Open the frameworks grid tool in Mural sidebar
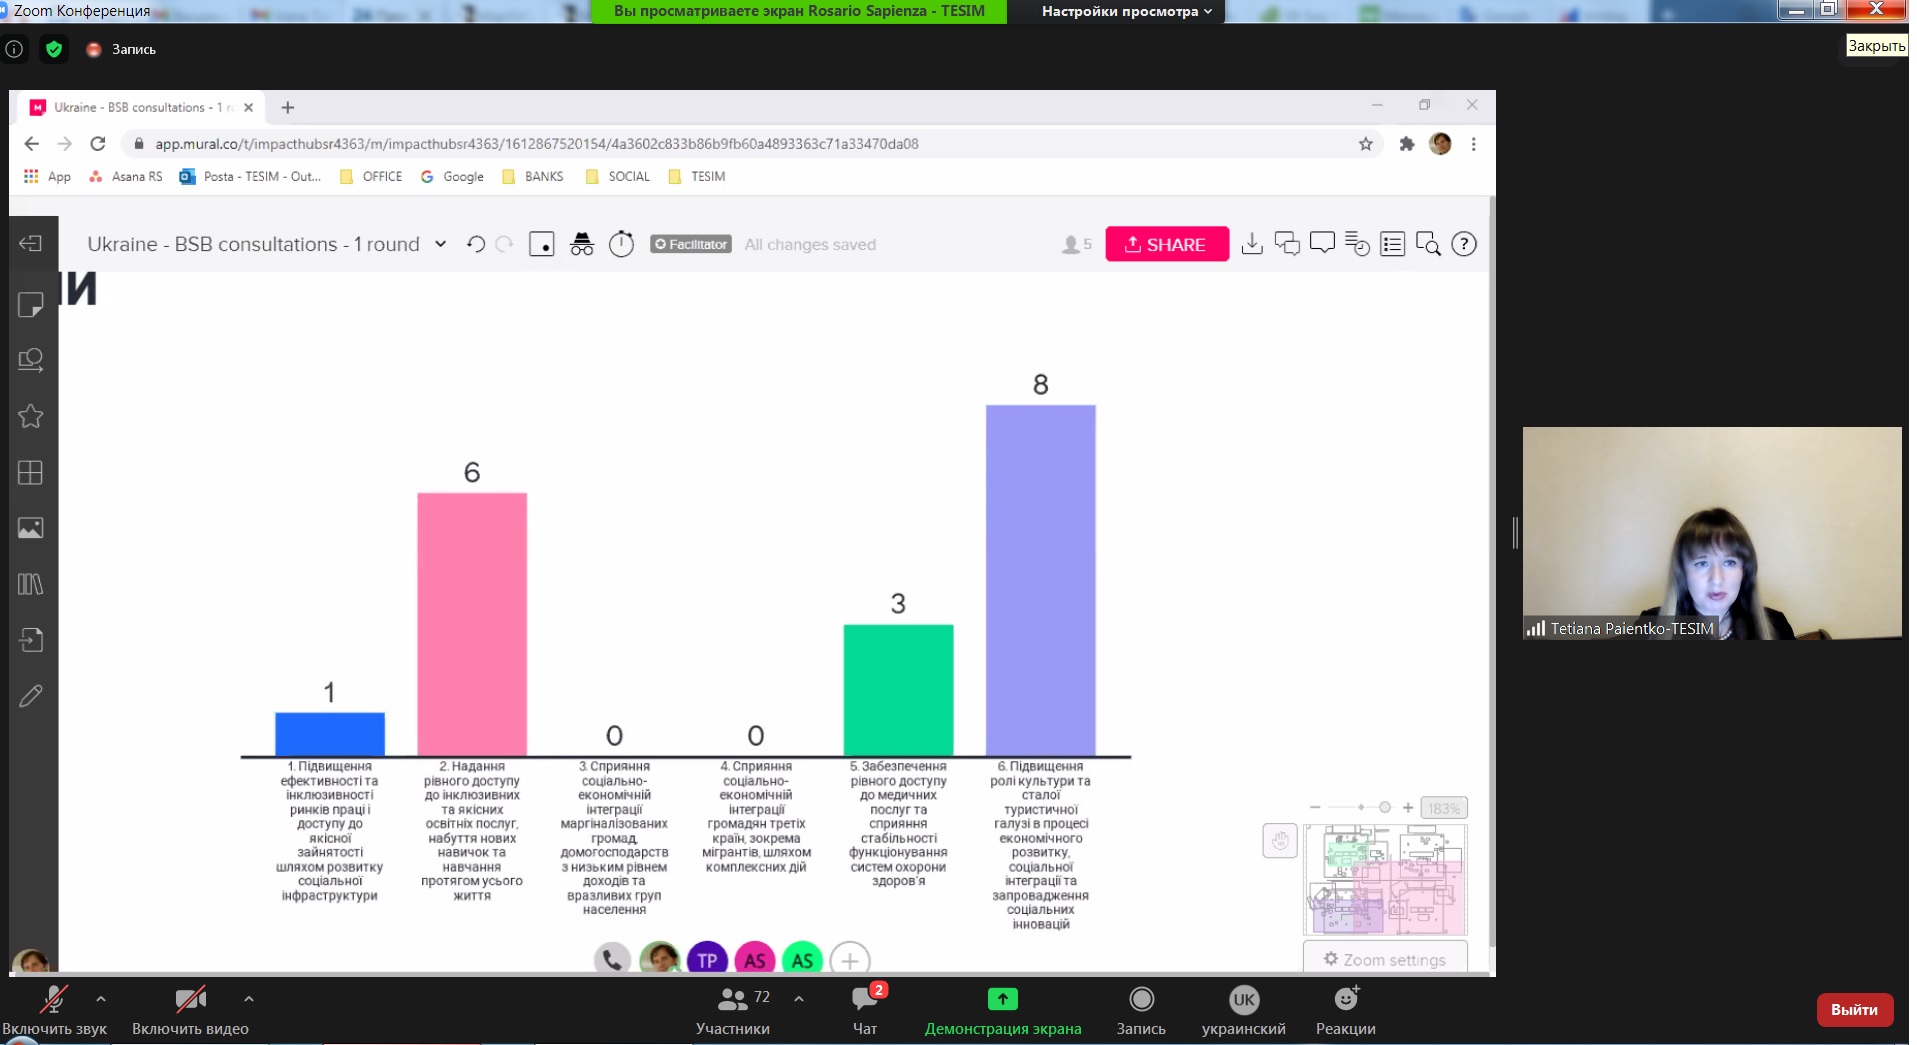 31,472
